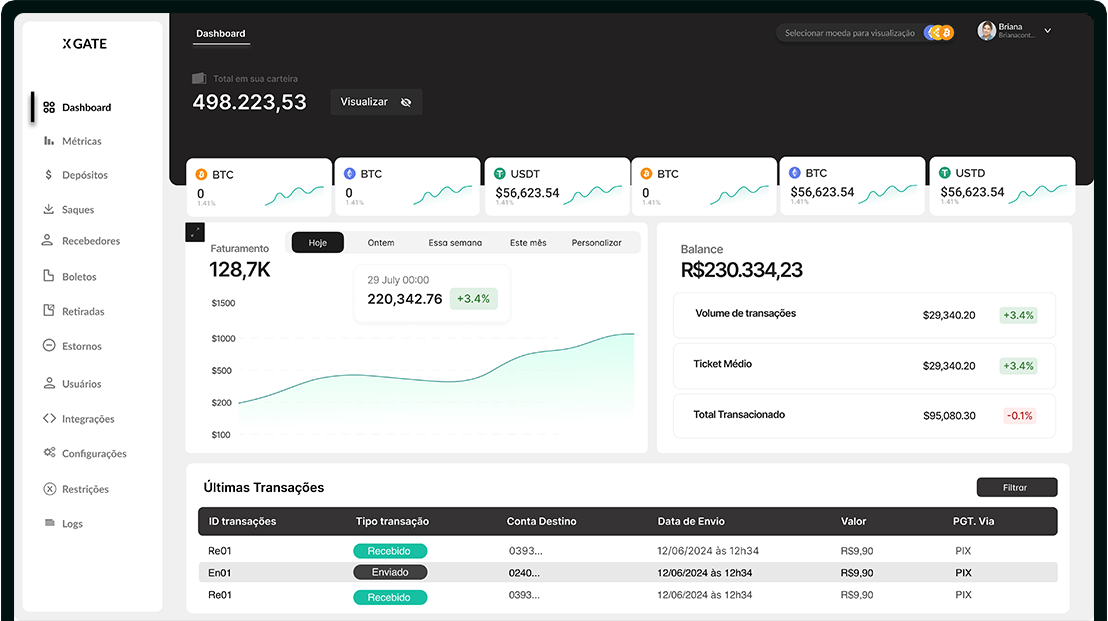Click the Volume de transações row
Screen dimensions: 1108x621
864,315
